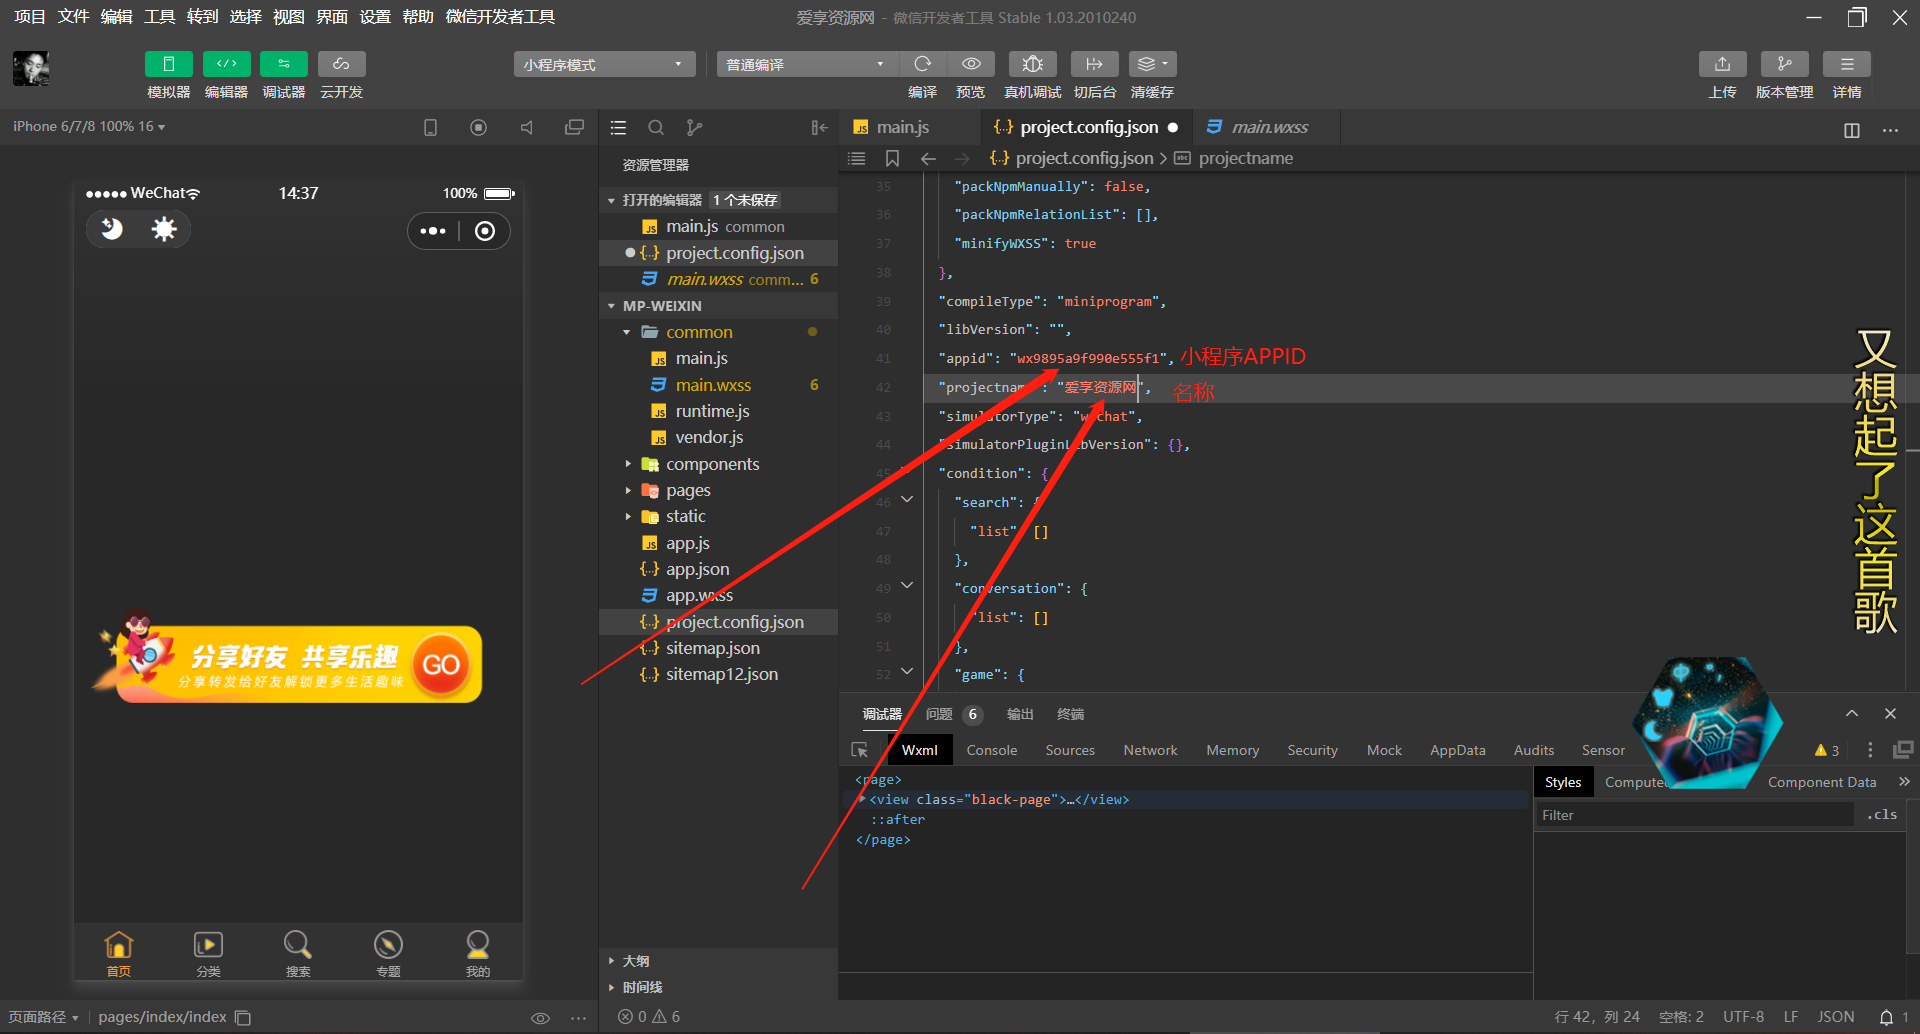This screenshot has width=1920, height=1034.
Task: Open the Console devtools tab
Action: tap(991, 750)
